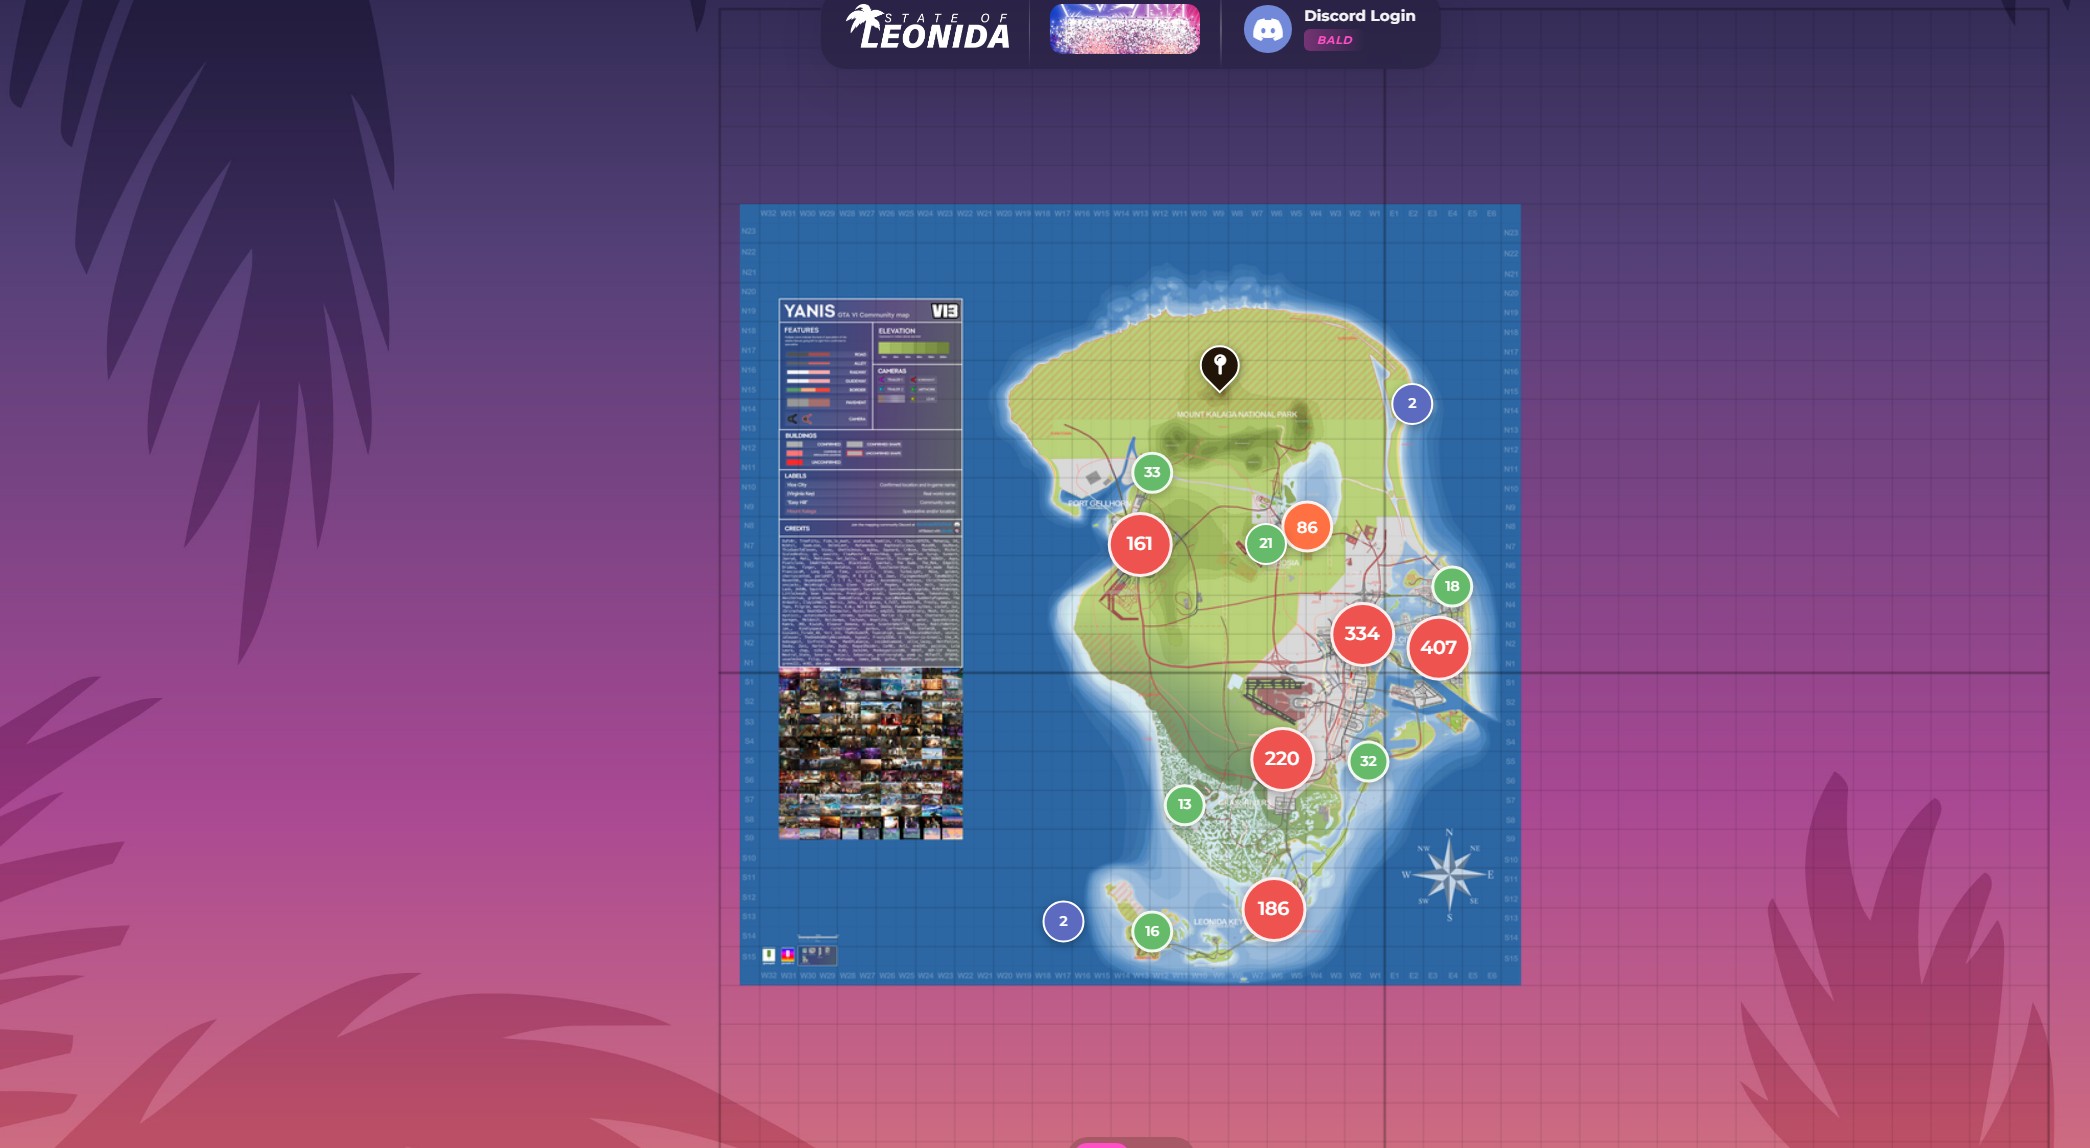Expand the green cluster marker 21
The width and height of the screenshot is (2090, 1148).
[x=1266, y=544]
